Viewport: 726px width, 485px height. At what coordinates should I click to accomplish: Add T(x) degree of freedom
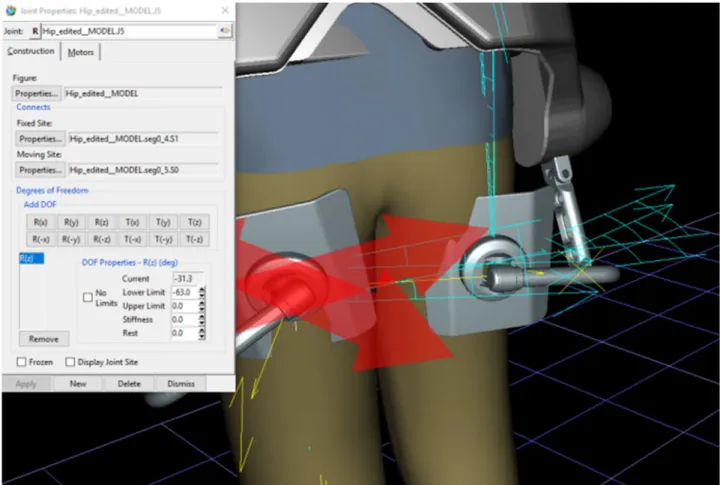tap(132, 222)
